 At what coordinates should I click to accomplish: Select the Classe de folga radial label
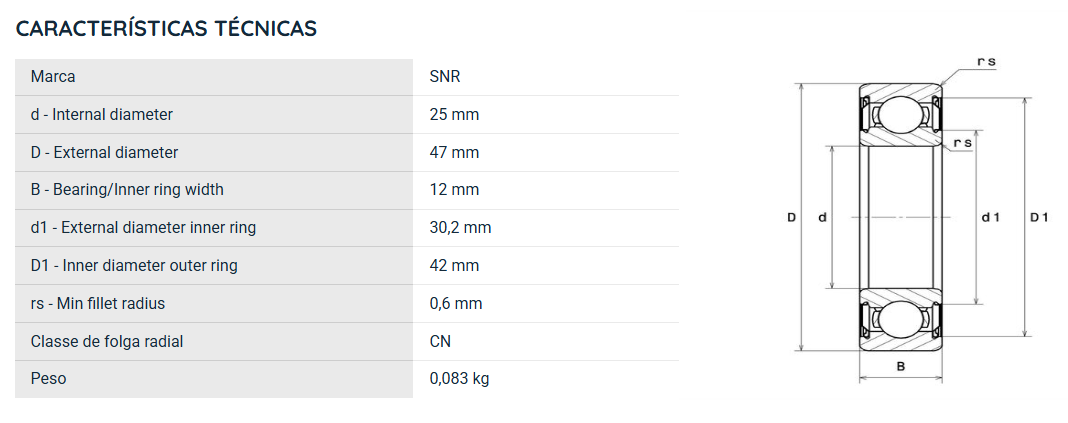click(107, 341)
